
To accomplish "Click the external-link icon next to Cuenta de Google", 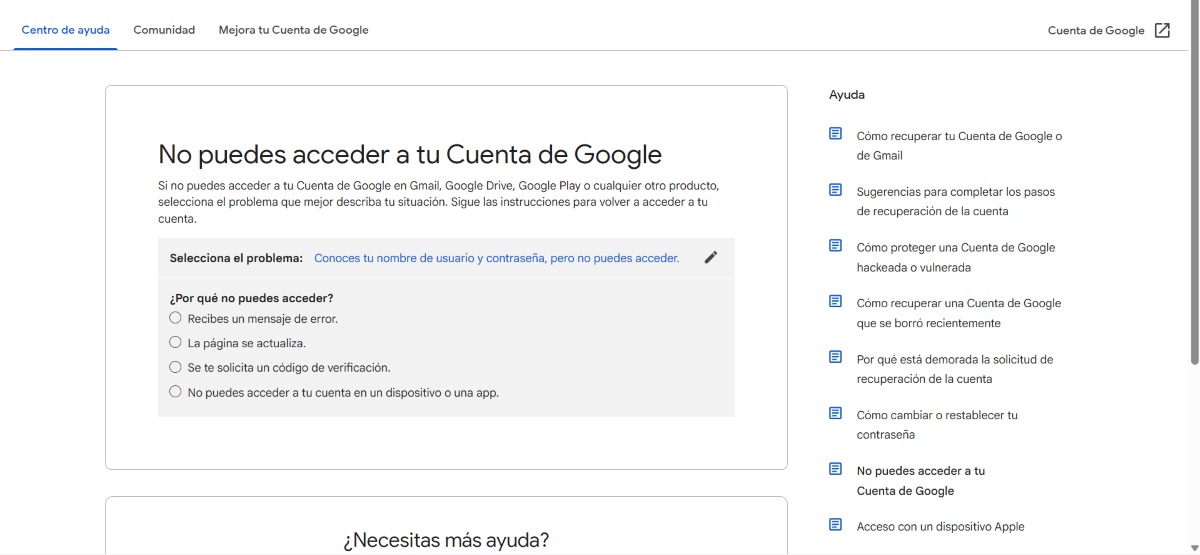I will [1162, 30].
